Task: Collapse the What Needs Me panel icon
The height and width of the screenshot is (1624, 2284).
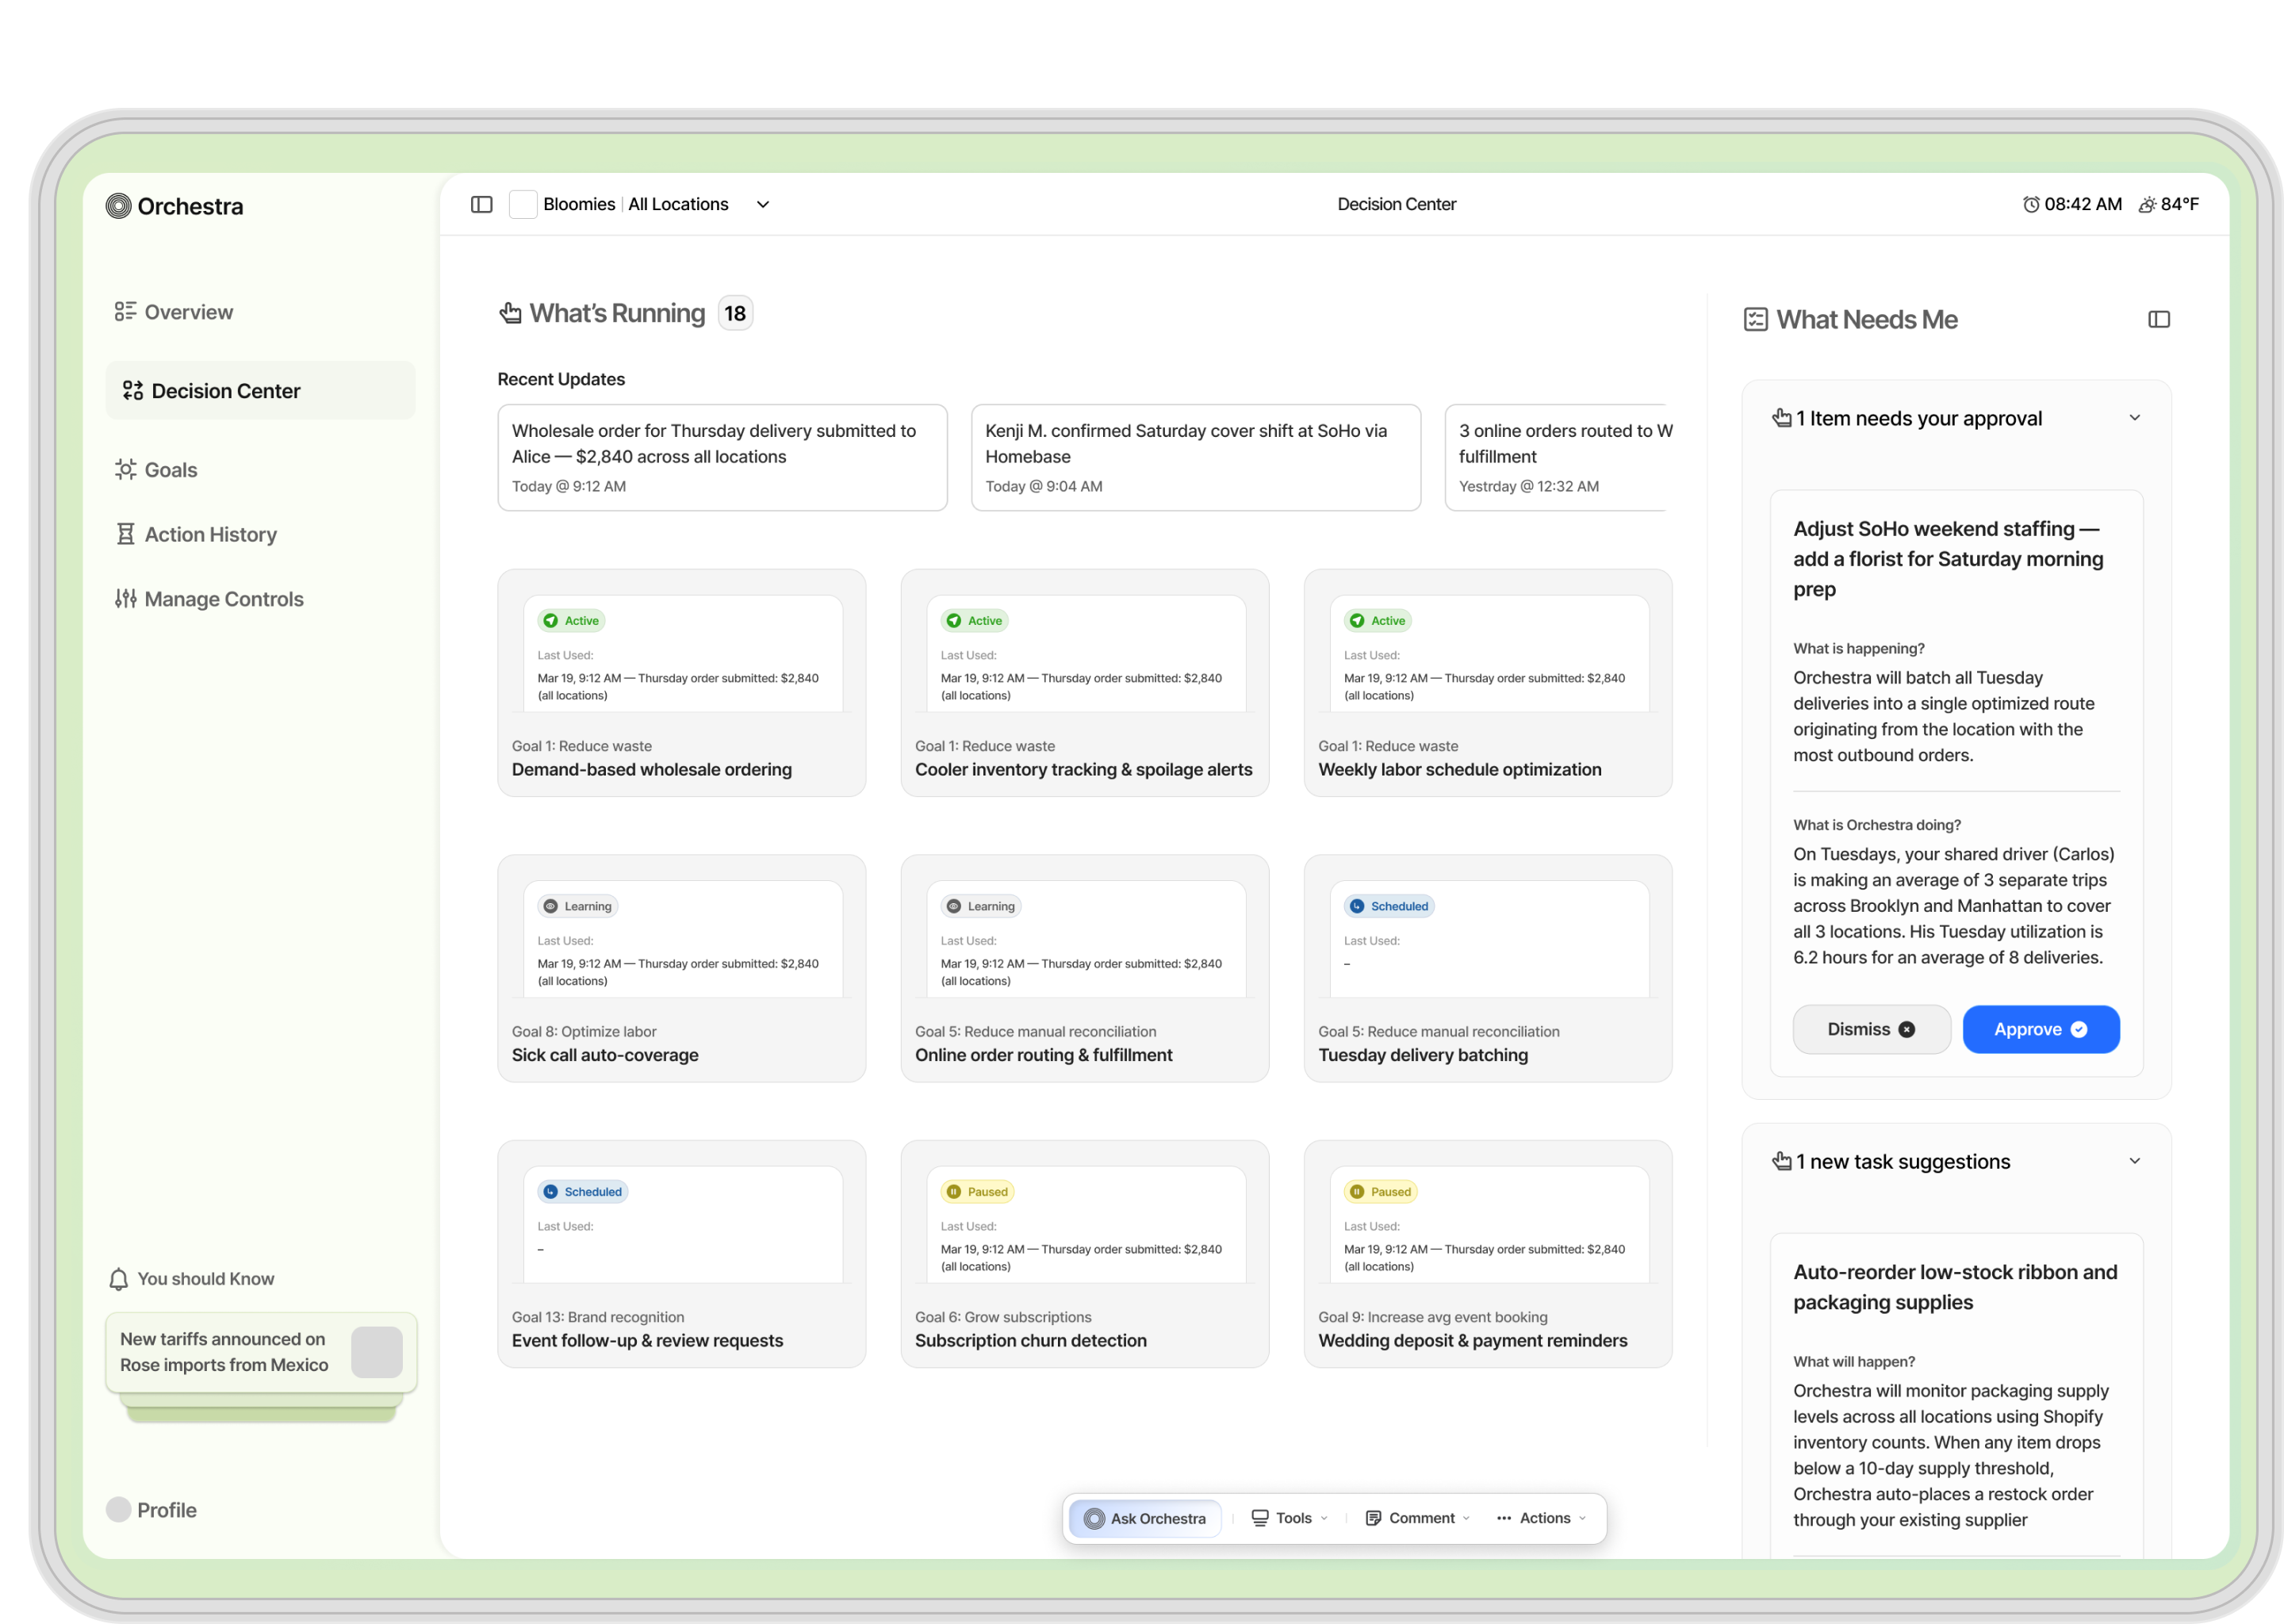Action: [2159, 319]
